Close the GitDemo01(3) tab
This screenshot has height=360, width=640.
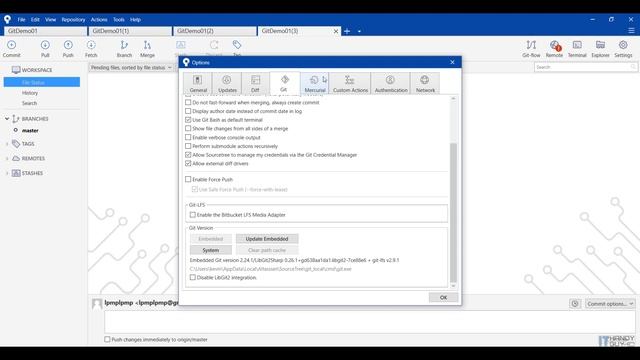click(336, 31)
